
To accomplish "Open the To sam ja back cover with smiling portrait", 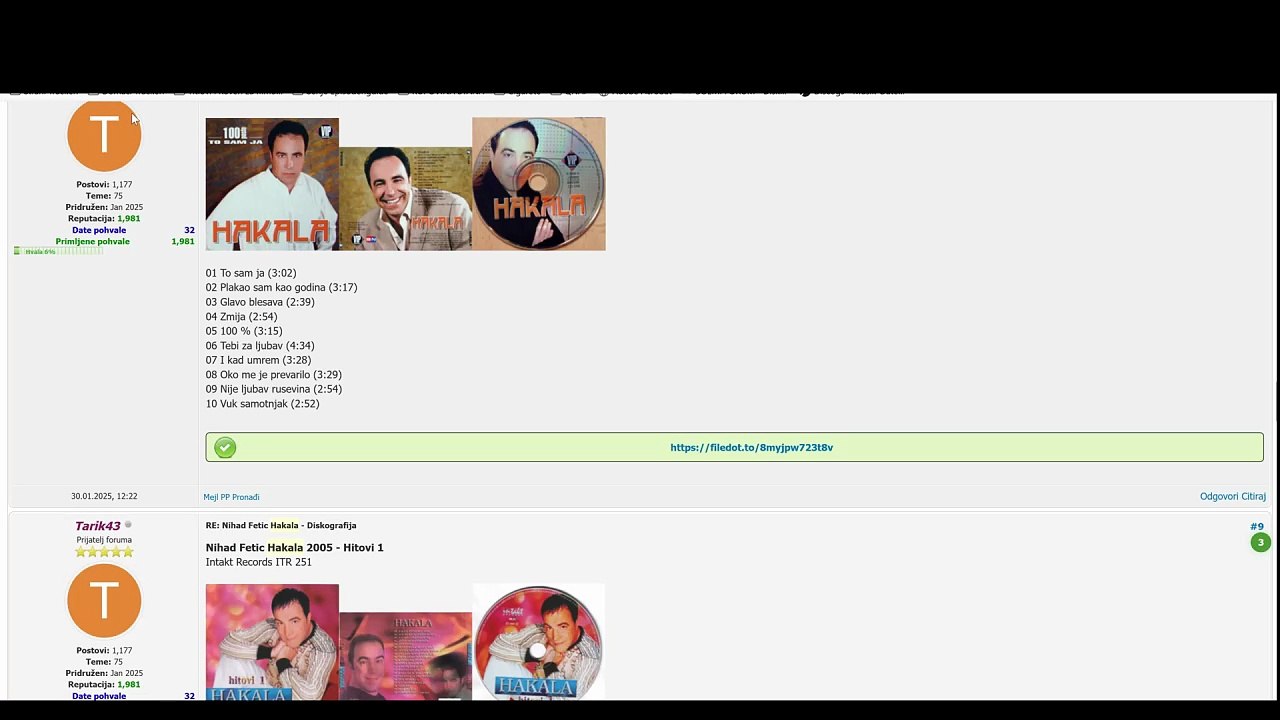I will click(405, 198).
